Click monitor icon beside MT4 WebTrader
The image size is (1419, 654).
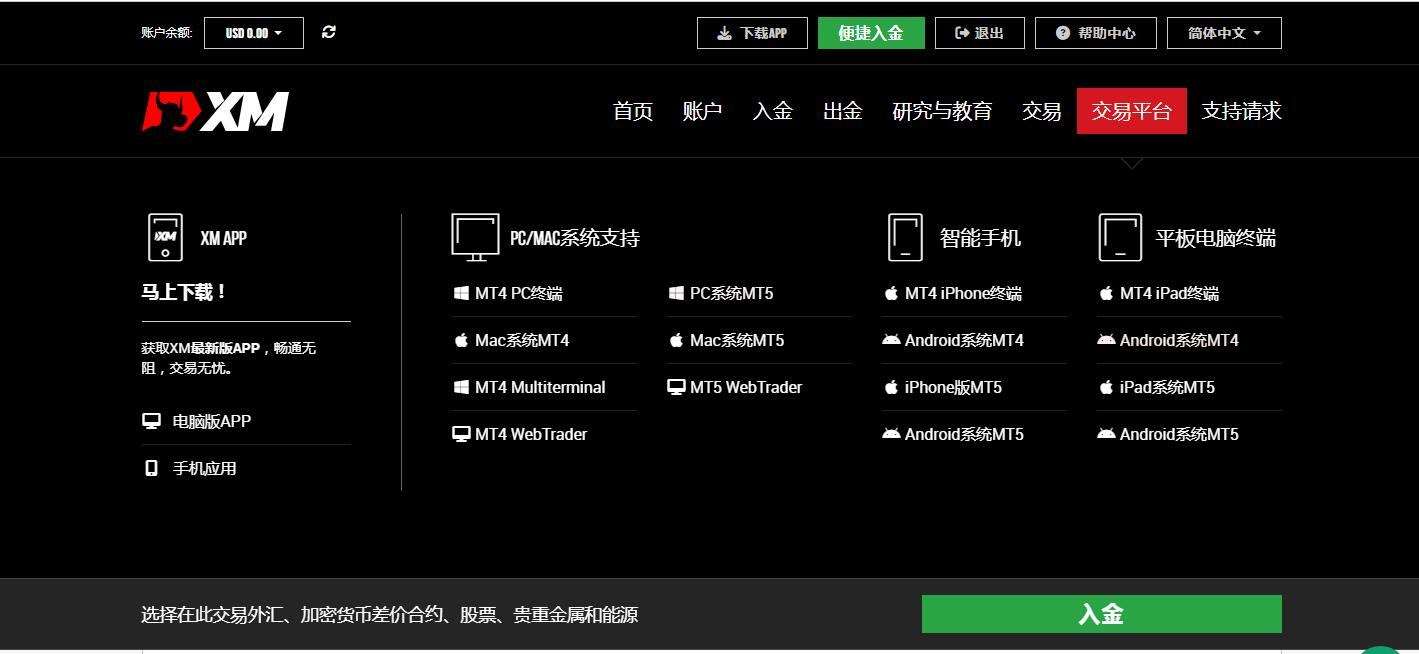(461, 434)
